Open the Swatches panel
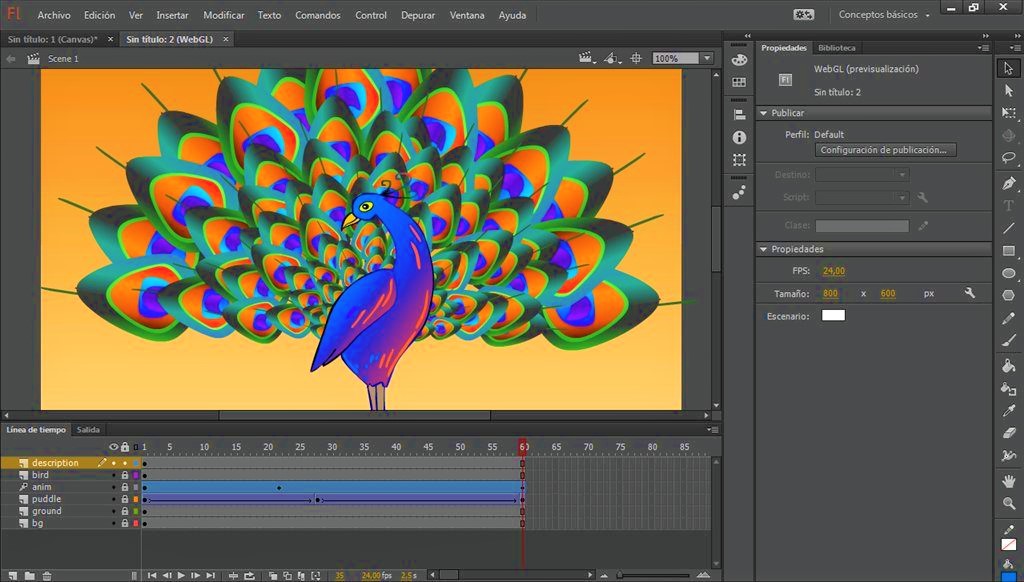The image size is (1024, 582). click(739, 83)
